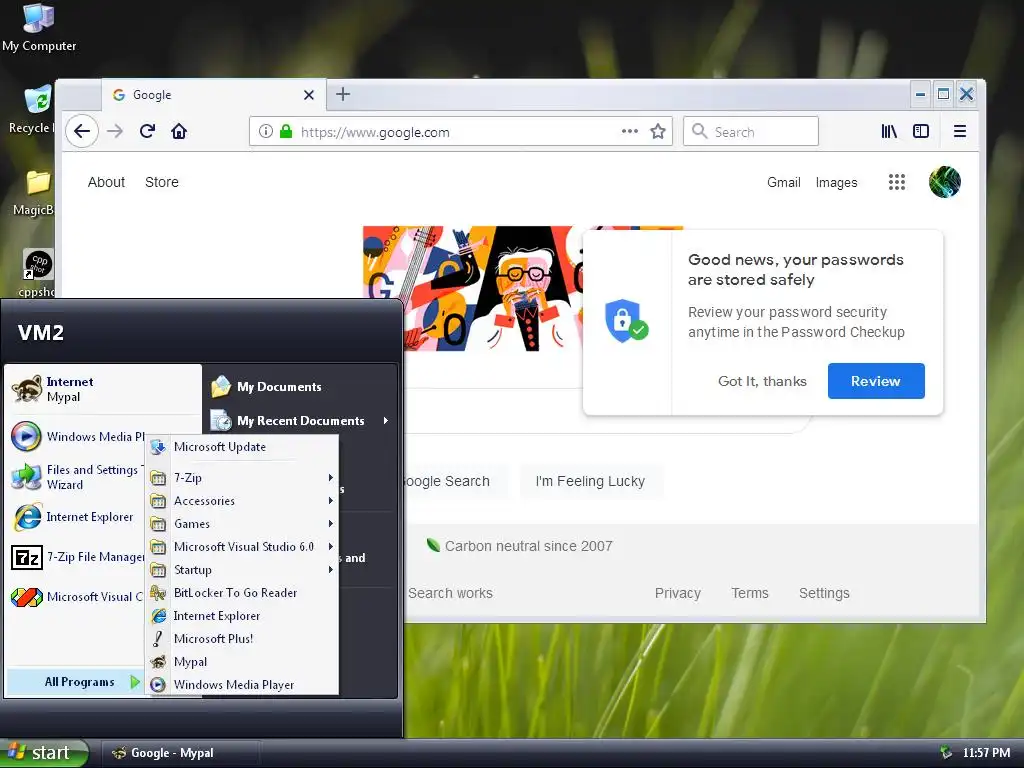Click Carbon neutral since 2007 link
This screenshot has width=1024, height=768.
[520, 546]
